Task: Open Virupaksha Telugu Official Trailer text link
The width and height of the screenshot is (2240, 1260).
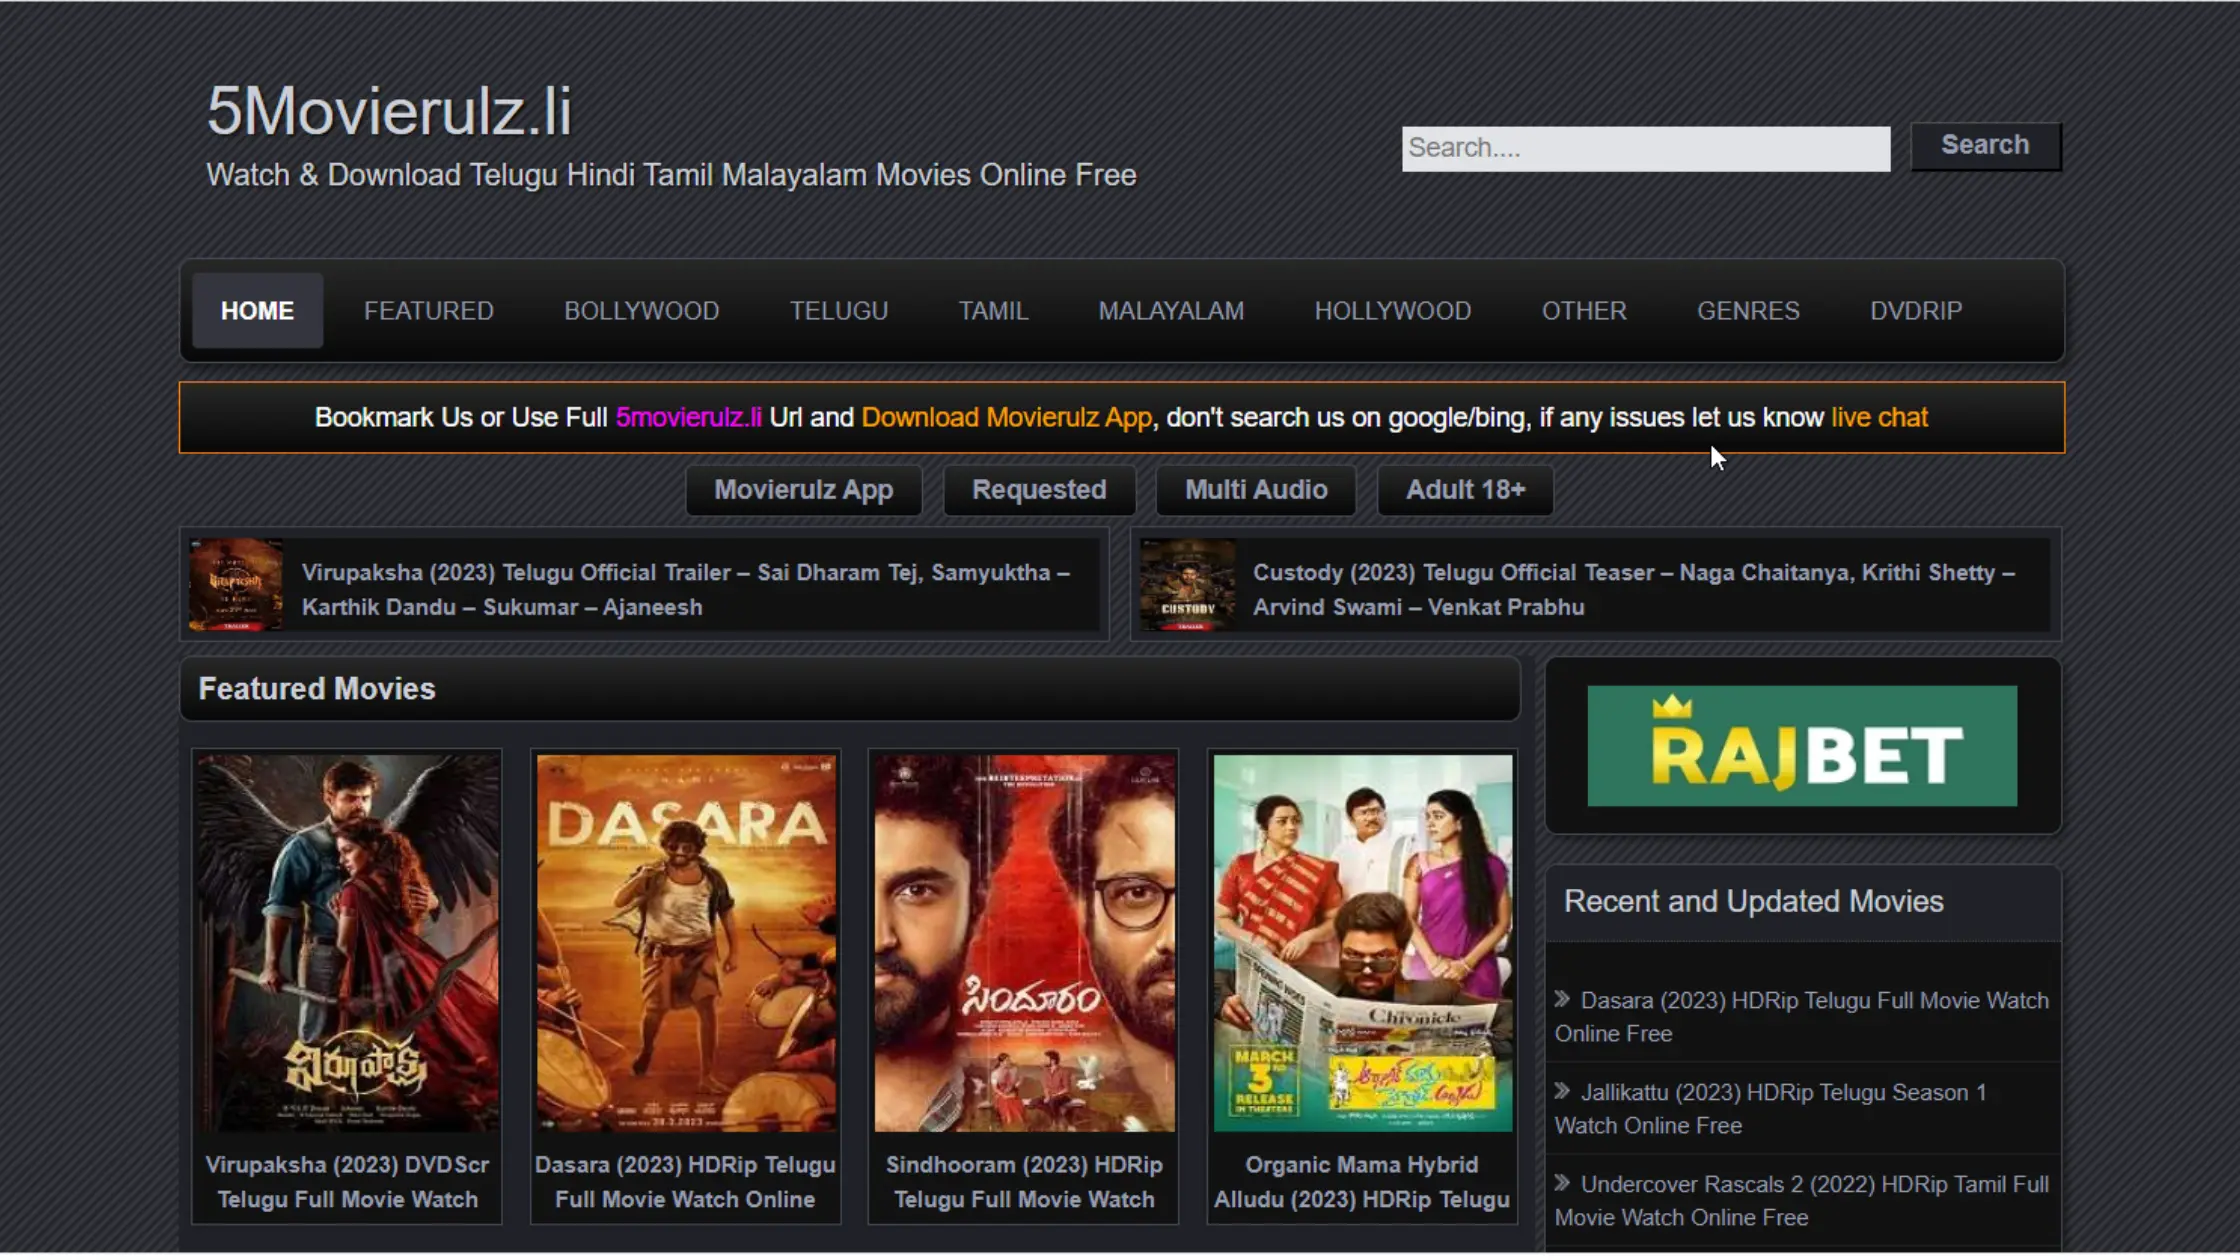Action: tap(686, 590)
